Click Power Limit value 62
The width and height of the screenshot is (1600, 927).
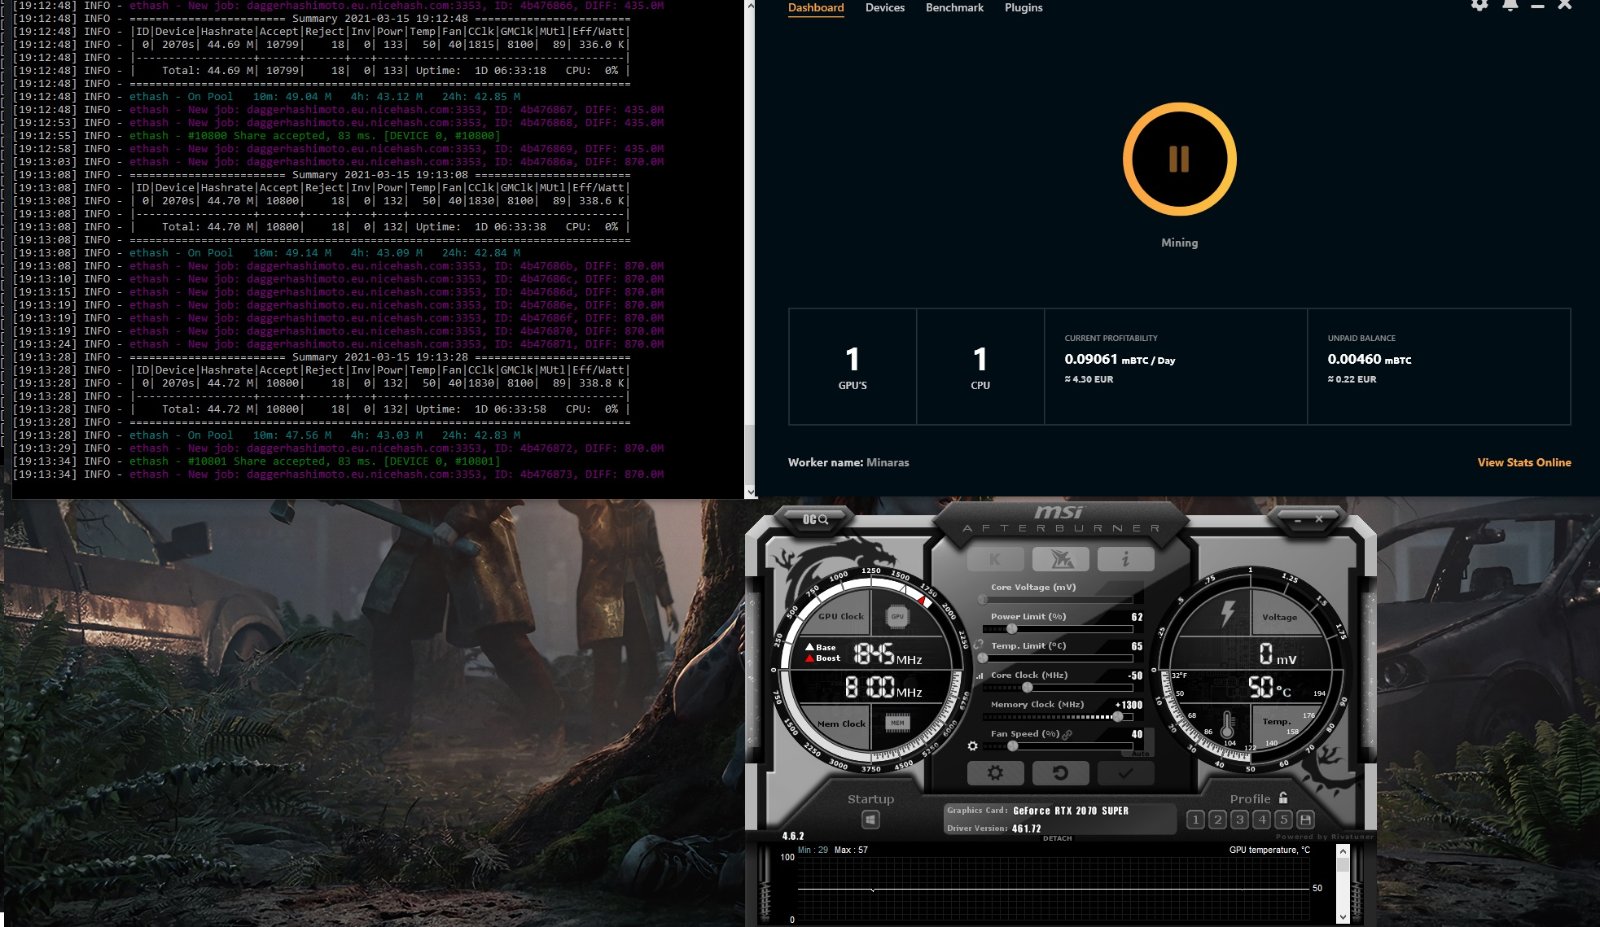tap(1137, 617)
